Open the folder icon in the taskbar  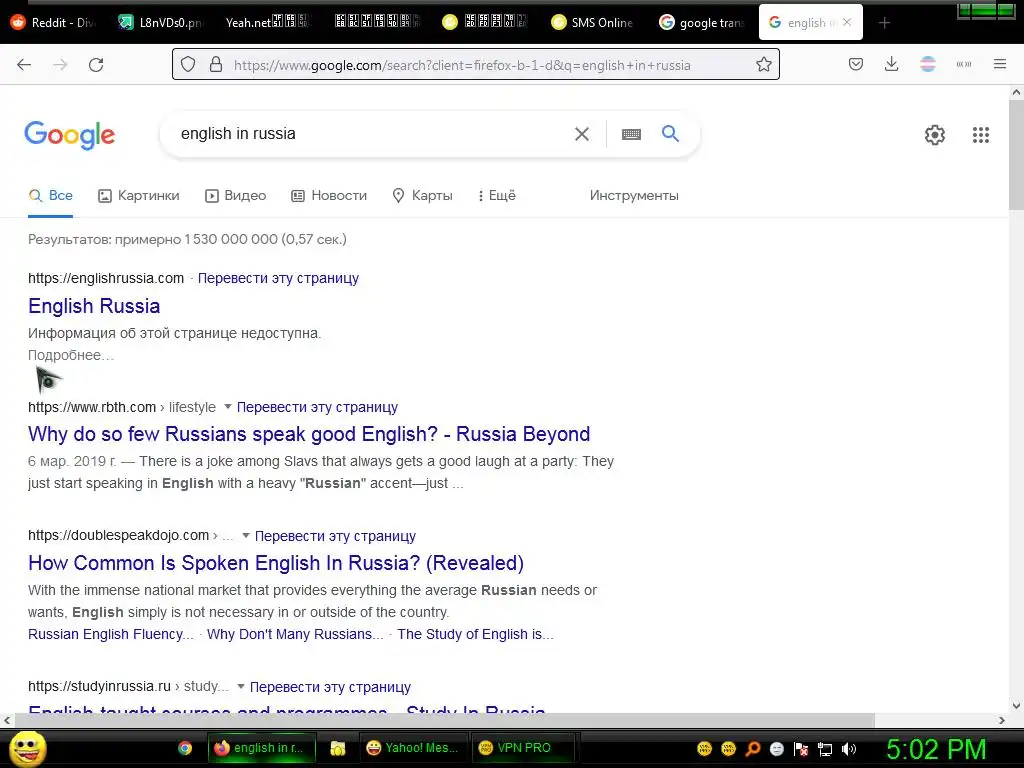338,748
